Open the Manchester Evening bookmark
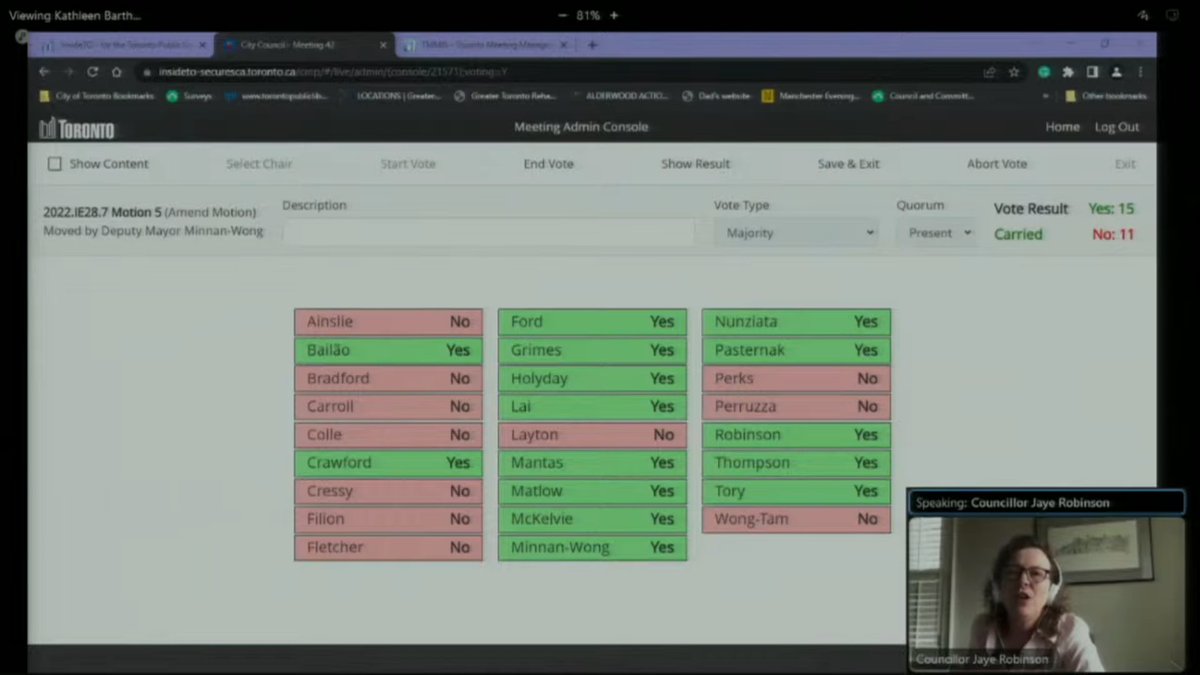This screenshot has height=675, width=1200. pyautogui.click(x=811, y=96)
